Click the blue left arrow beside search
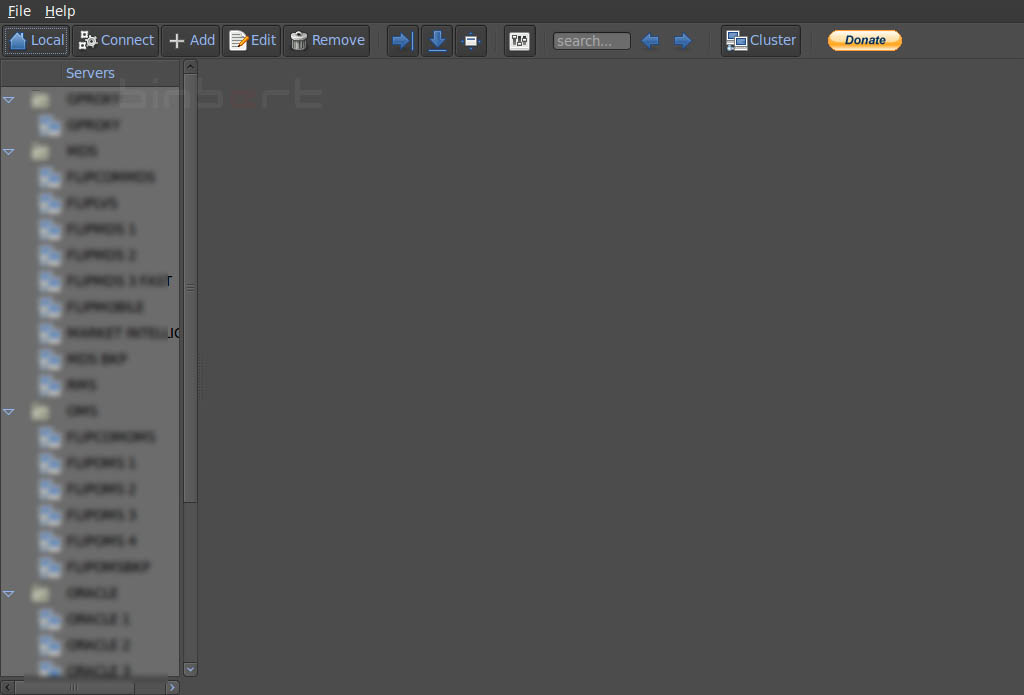The height and width of the screenshot is (695, 1024). [650, 40]
